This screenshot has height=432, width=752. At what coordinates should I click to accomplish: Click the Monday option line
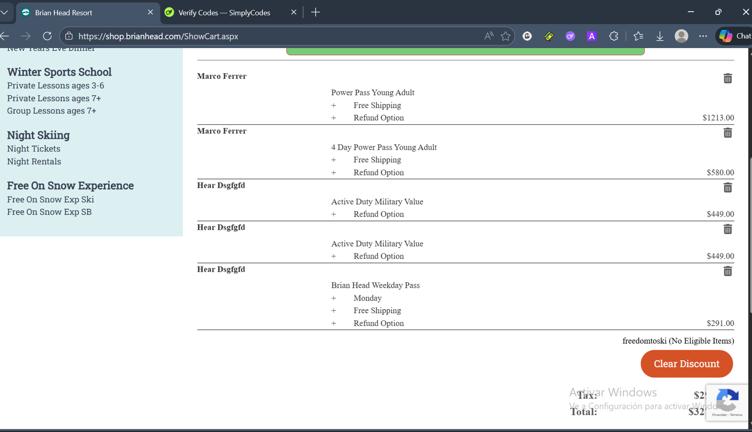point(367,298)
